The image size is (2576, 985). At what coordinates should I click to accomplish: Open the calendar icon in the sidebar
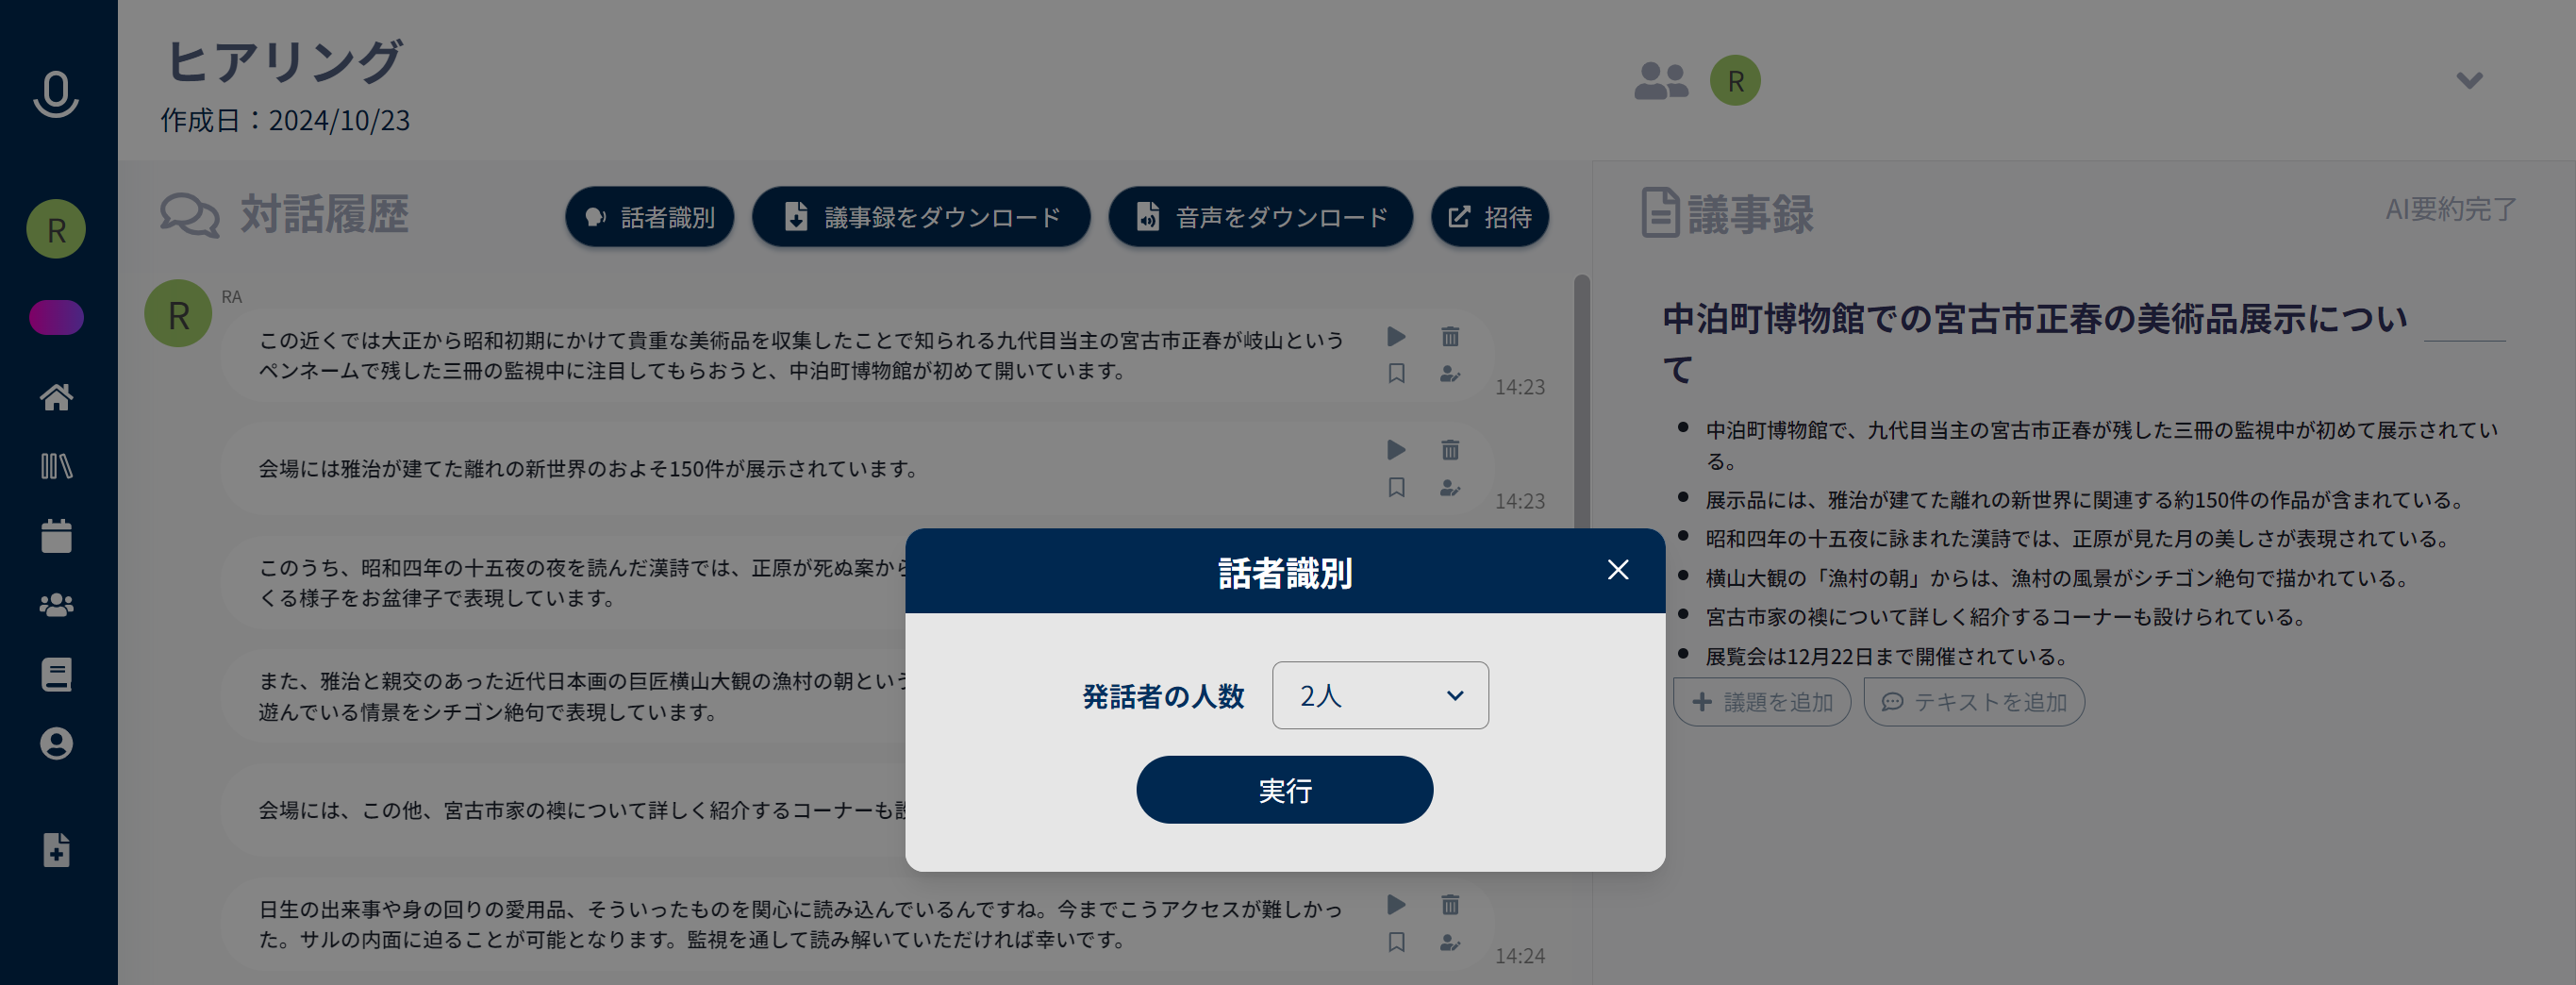[56, 536]
